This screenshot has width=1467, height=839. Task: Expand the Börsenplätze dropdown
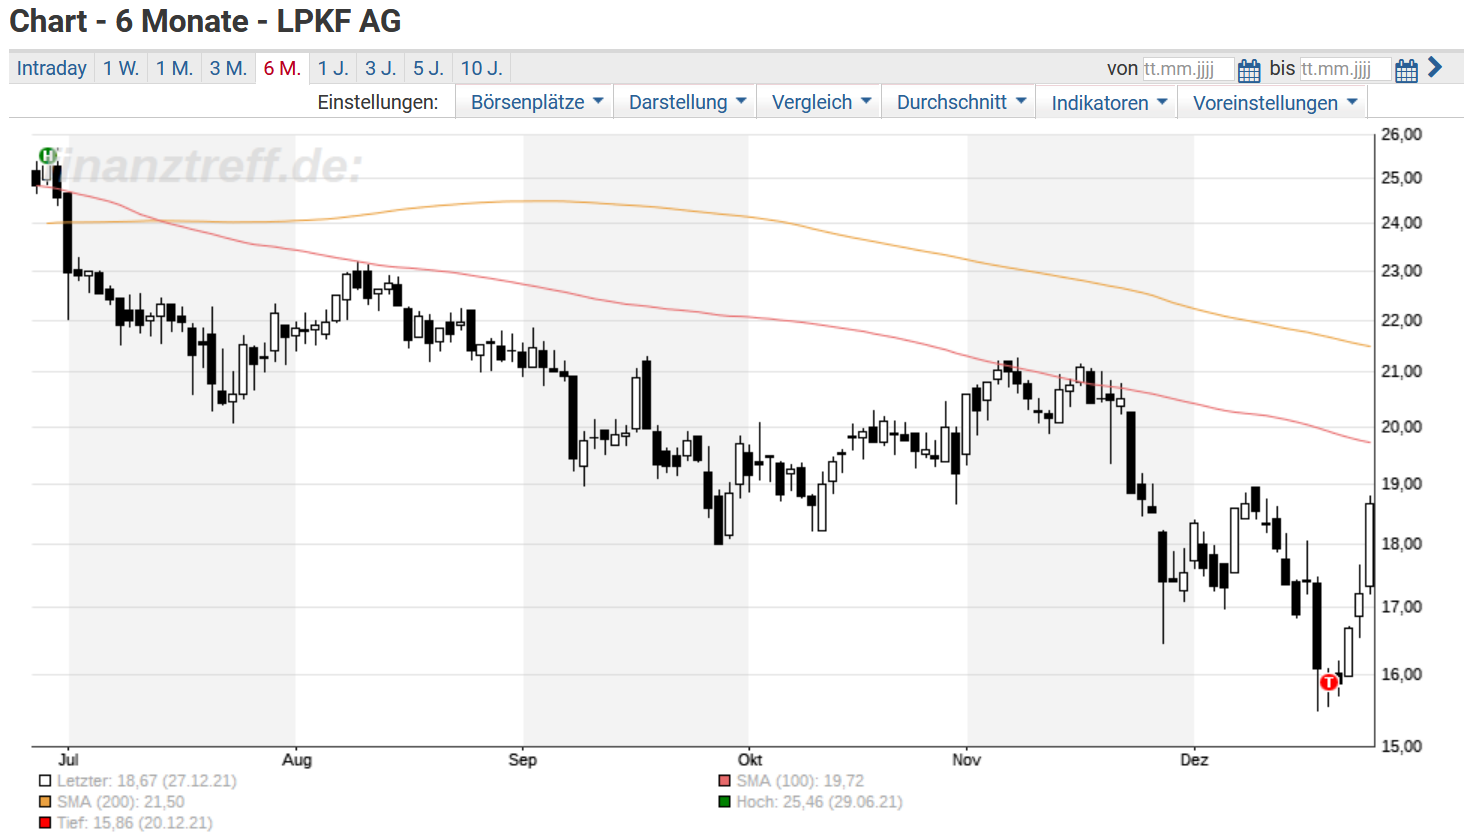pyautogui.click(x=535, y=102)
